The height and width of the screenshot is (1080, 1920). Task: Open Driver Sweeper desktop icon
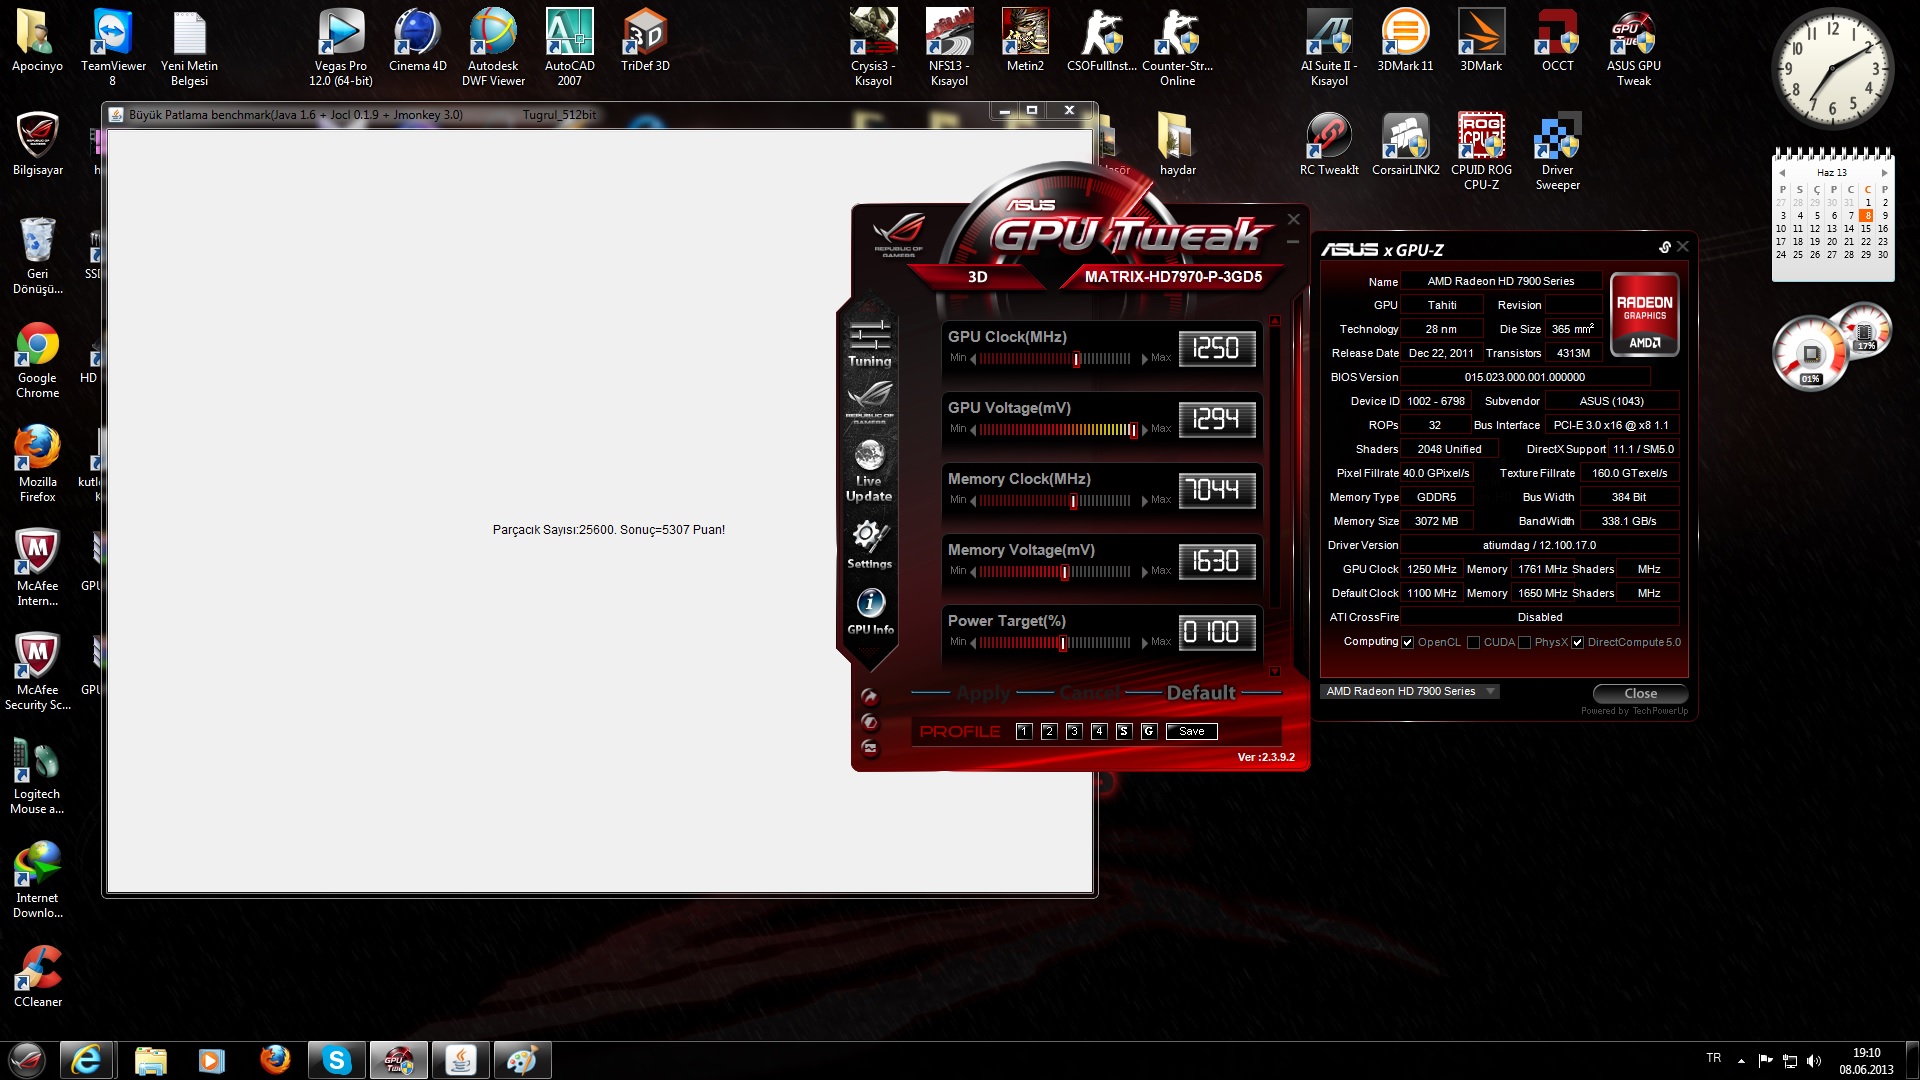point(1557,151)
